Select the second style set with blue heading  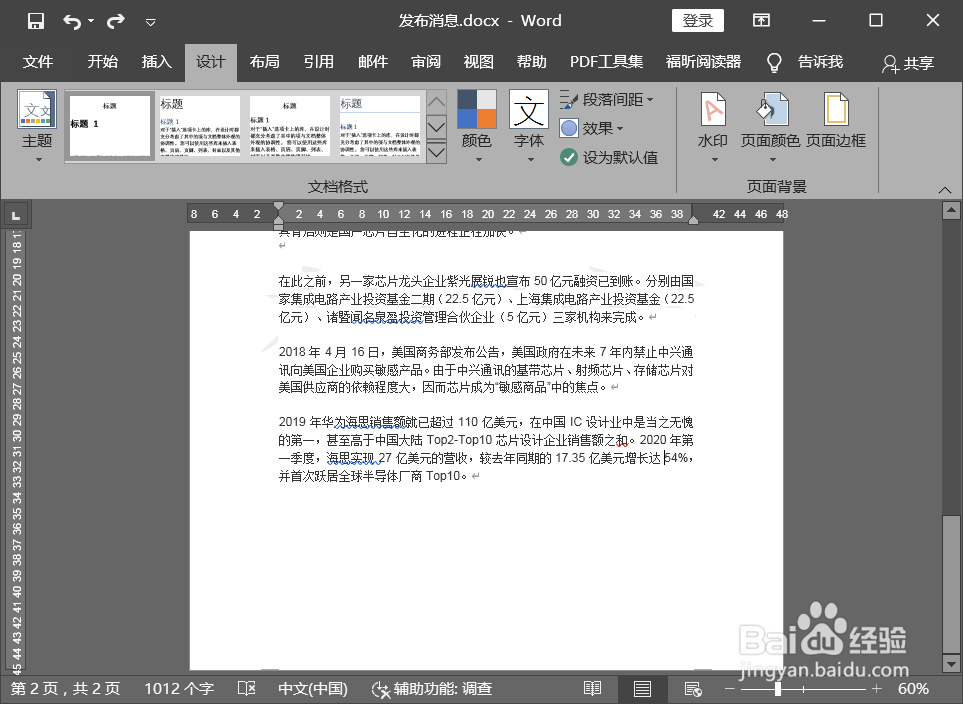[199, 126]
